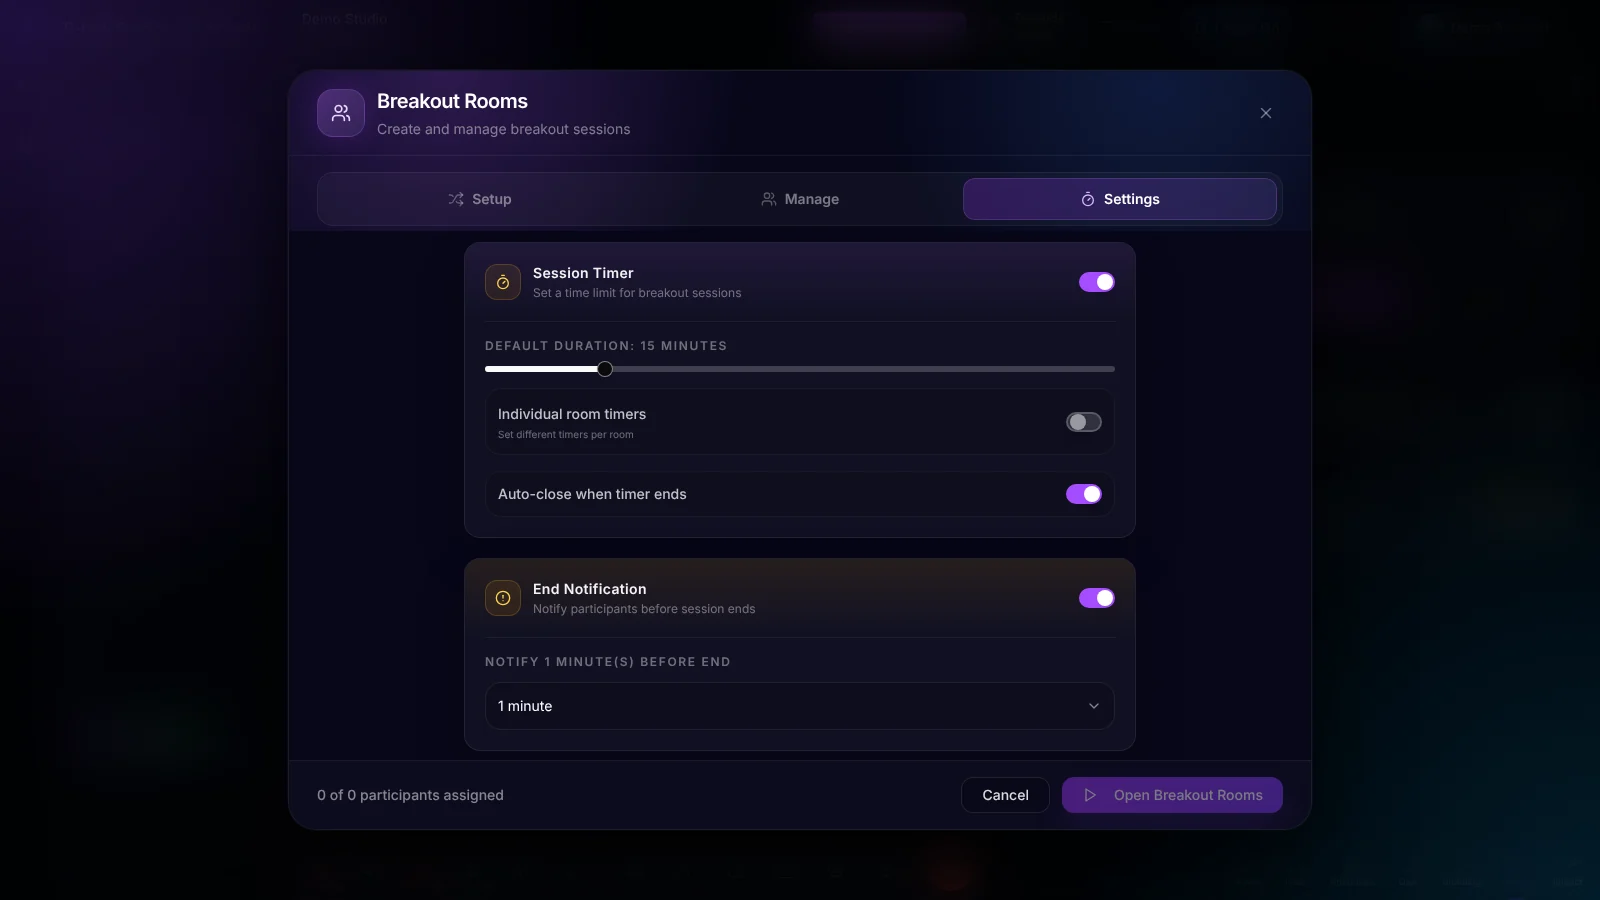Click Open Breakout Rooms button
The width and height of the screenshot is (1600, 900).
coord(1172,795)
